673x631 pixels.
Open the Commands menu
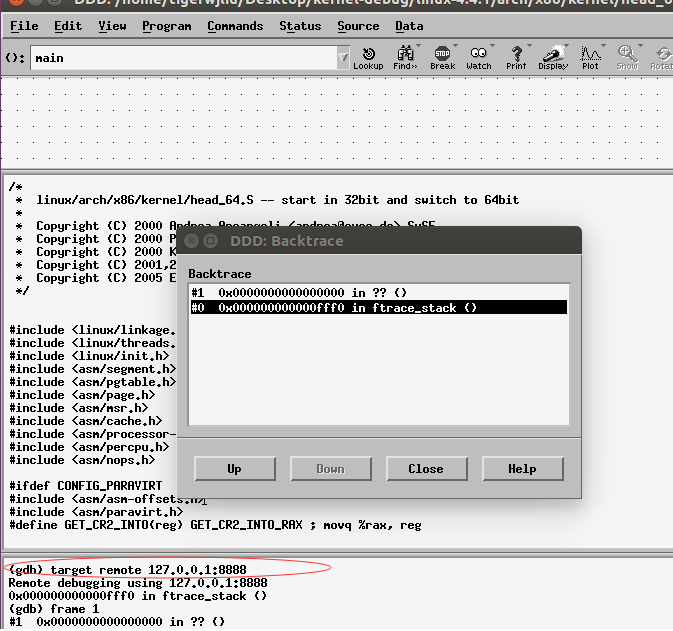point(235,26)
